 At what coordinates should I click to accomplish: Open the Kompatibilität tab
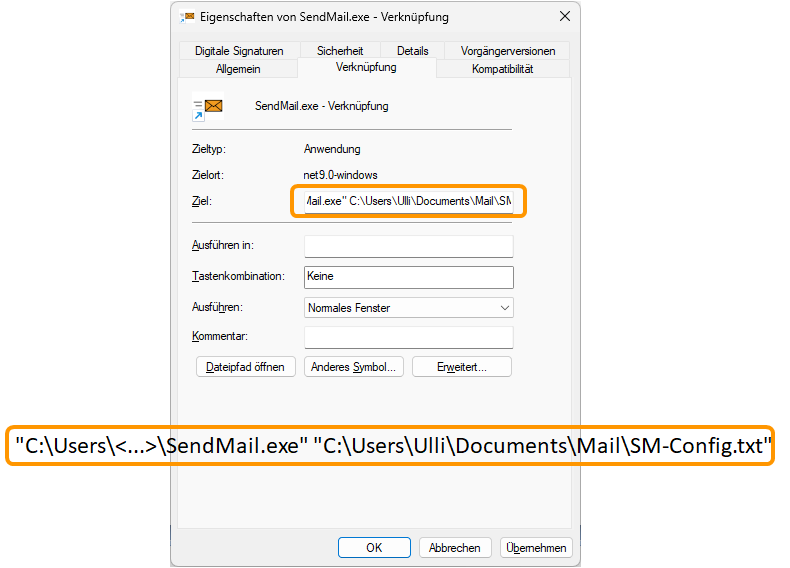tap(502, 69)
